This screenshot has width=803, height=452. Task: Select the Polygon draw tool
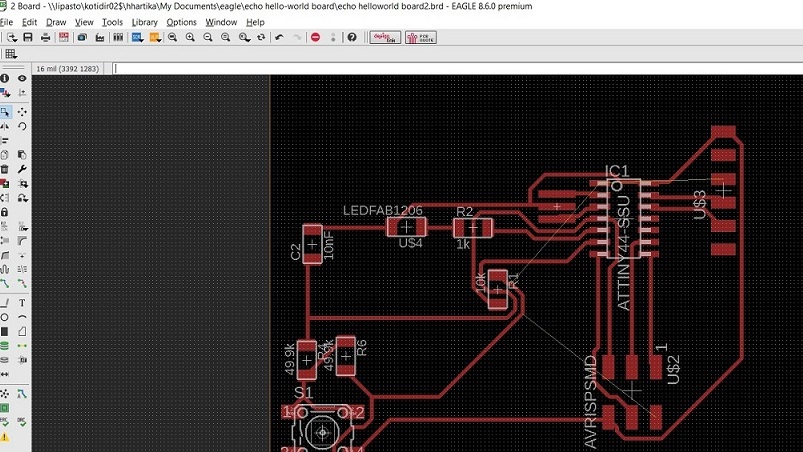click(22, 331)
